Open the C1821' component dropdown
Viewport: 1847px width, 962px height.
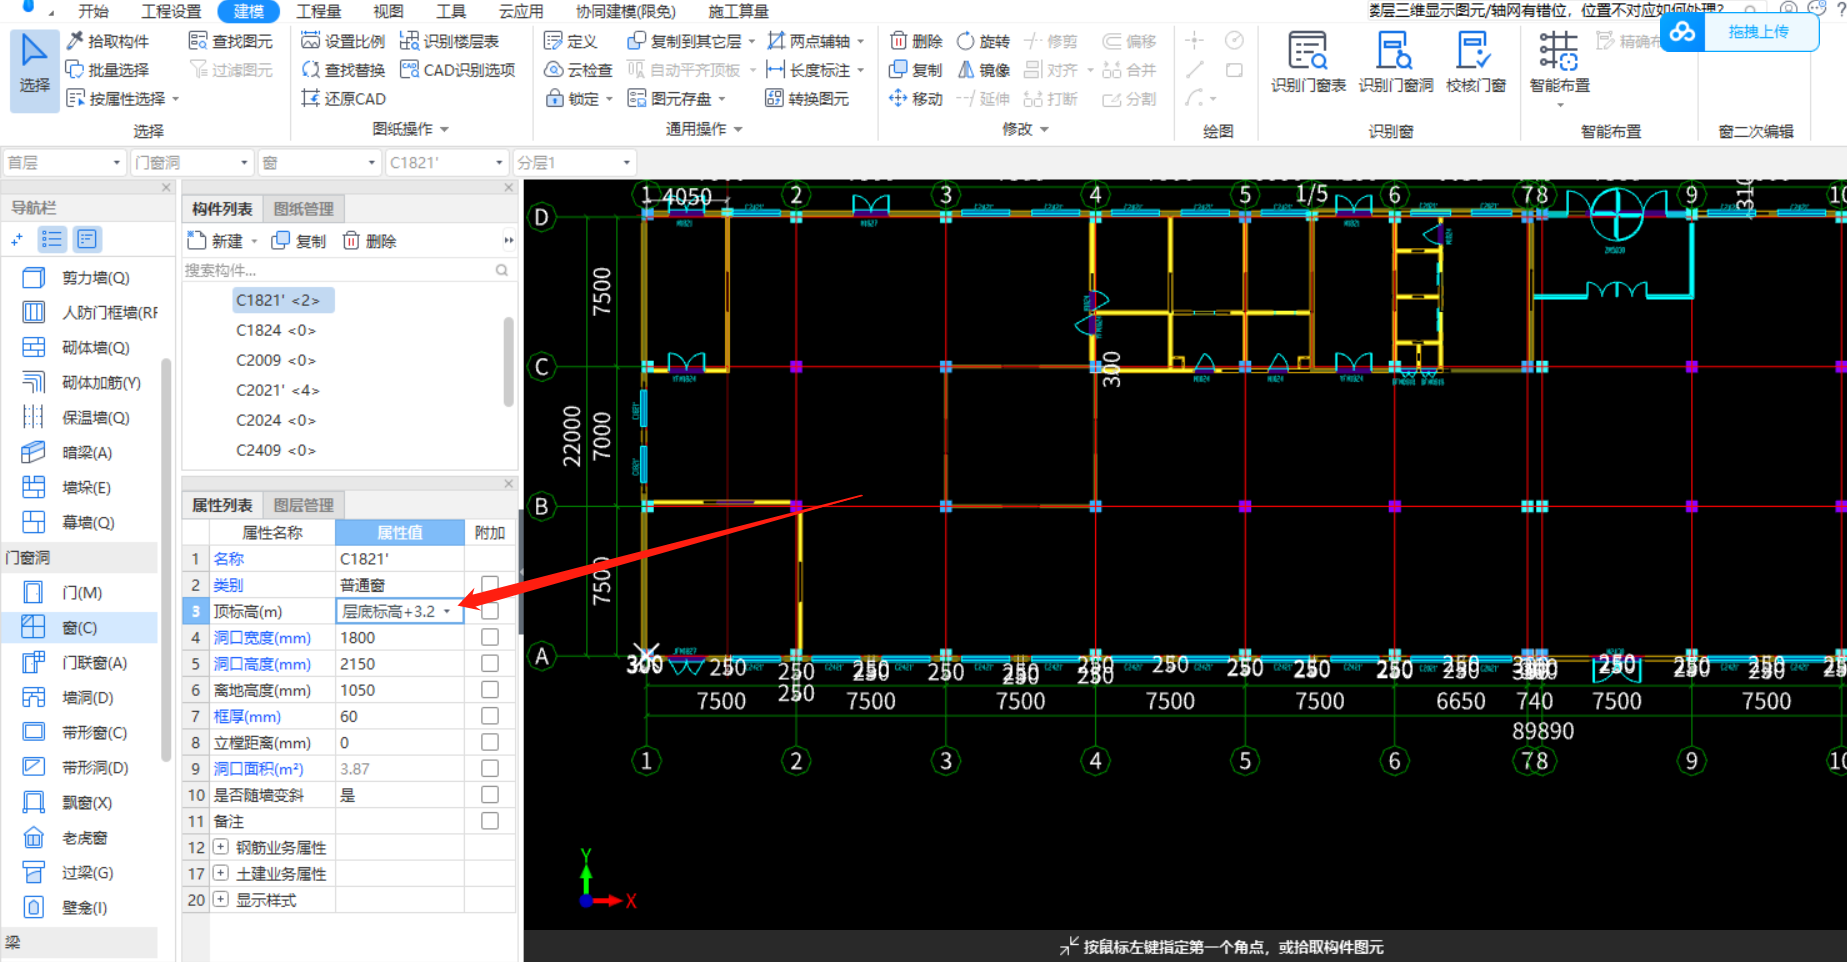446,162
